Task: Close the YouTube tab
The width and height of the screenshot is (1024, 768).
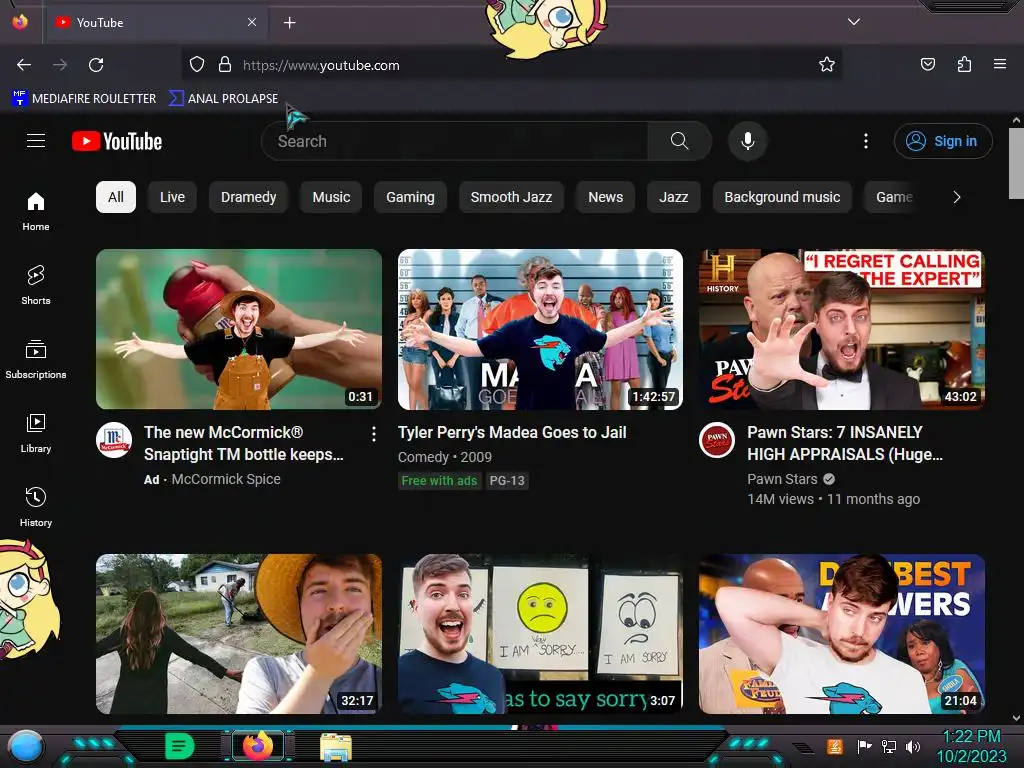Action: [251, 22]
